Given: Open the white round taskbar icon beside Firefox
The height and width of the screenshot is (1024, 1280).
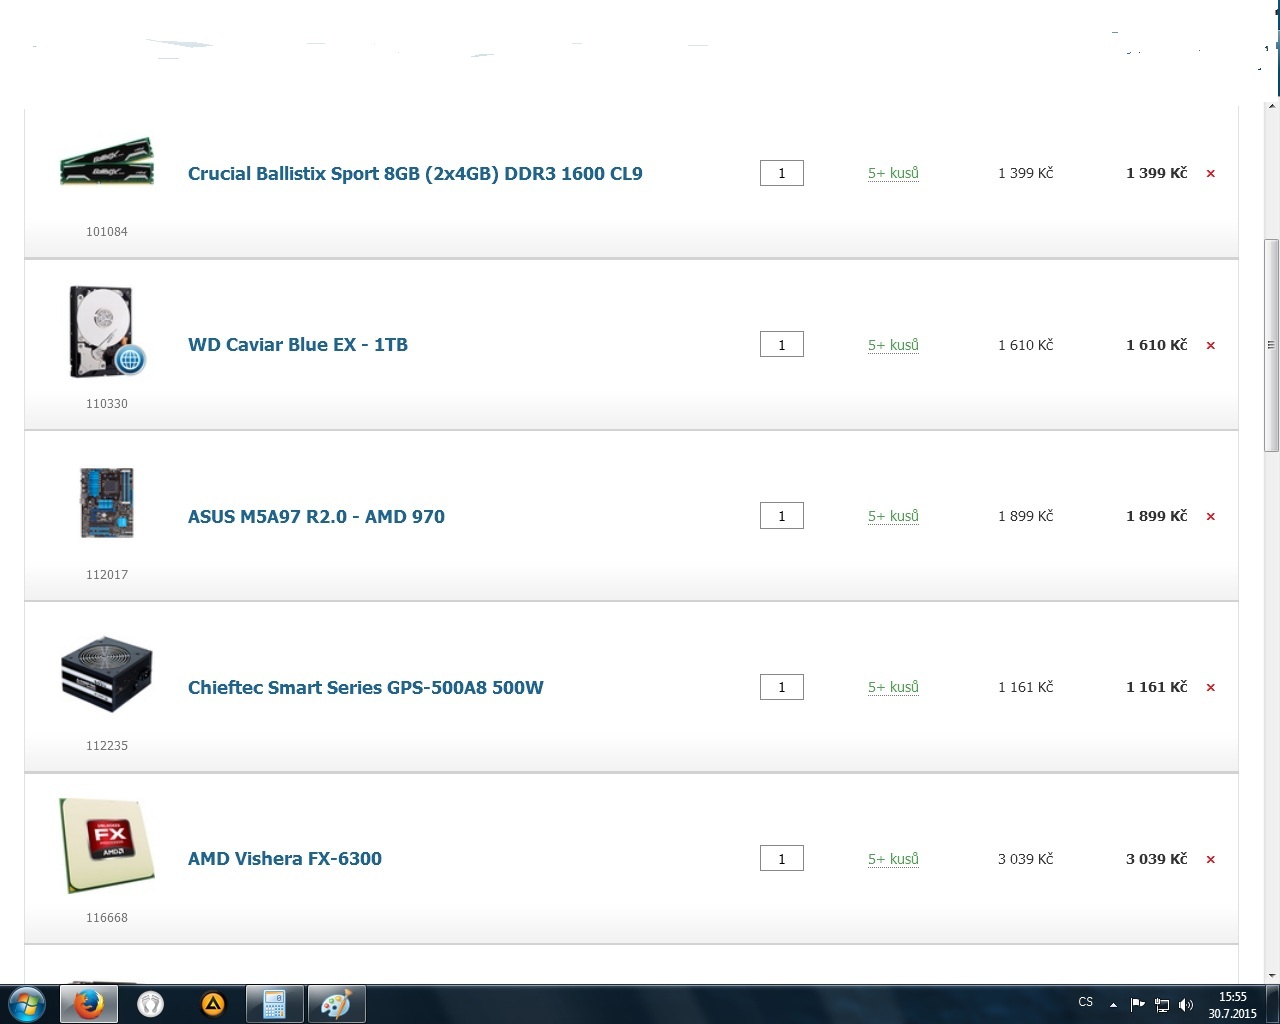Looking at the screenshot, I should pyautogui.click(x=150, y=1003).
